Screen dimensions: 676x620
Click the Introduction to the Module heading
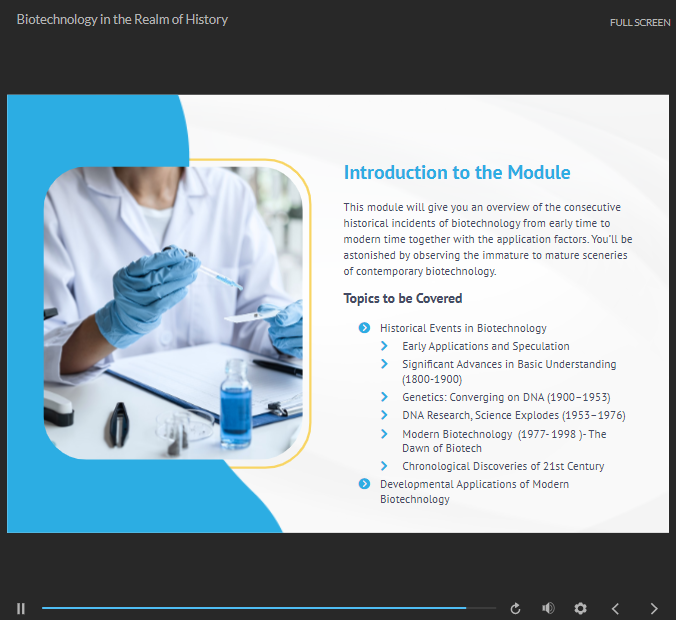[x=457, y=173]
